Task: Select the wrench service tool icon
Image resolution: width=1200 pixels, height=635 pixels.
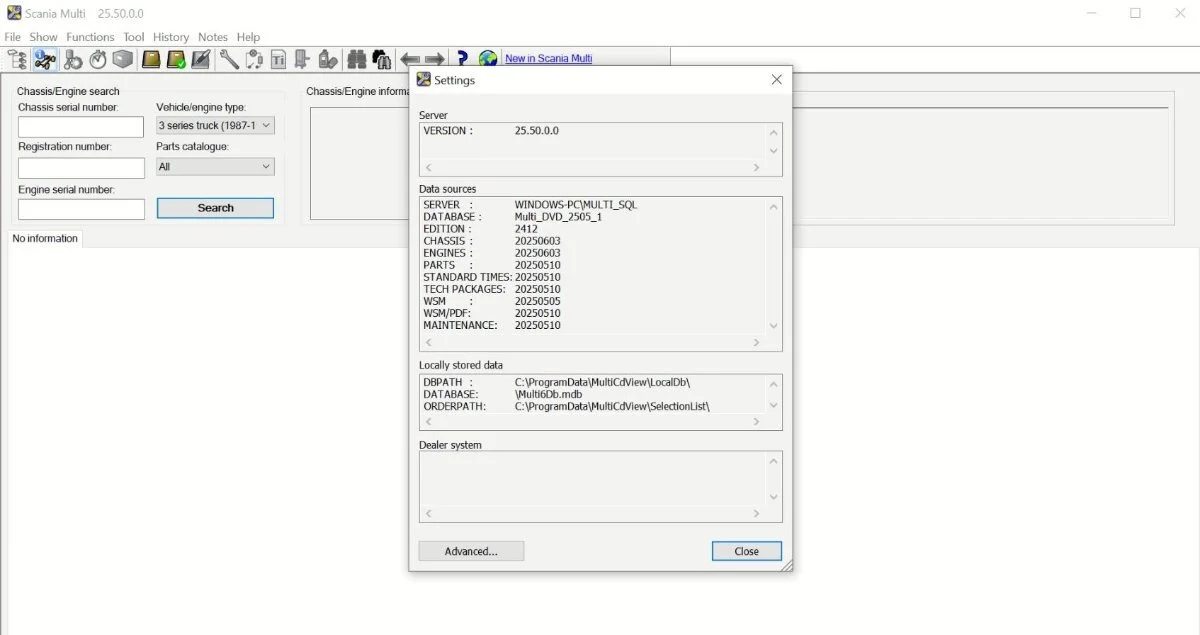Action: tap(229, 59)
